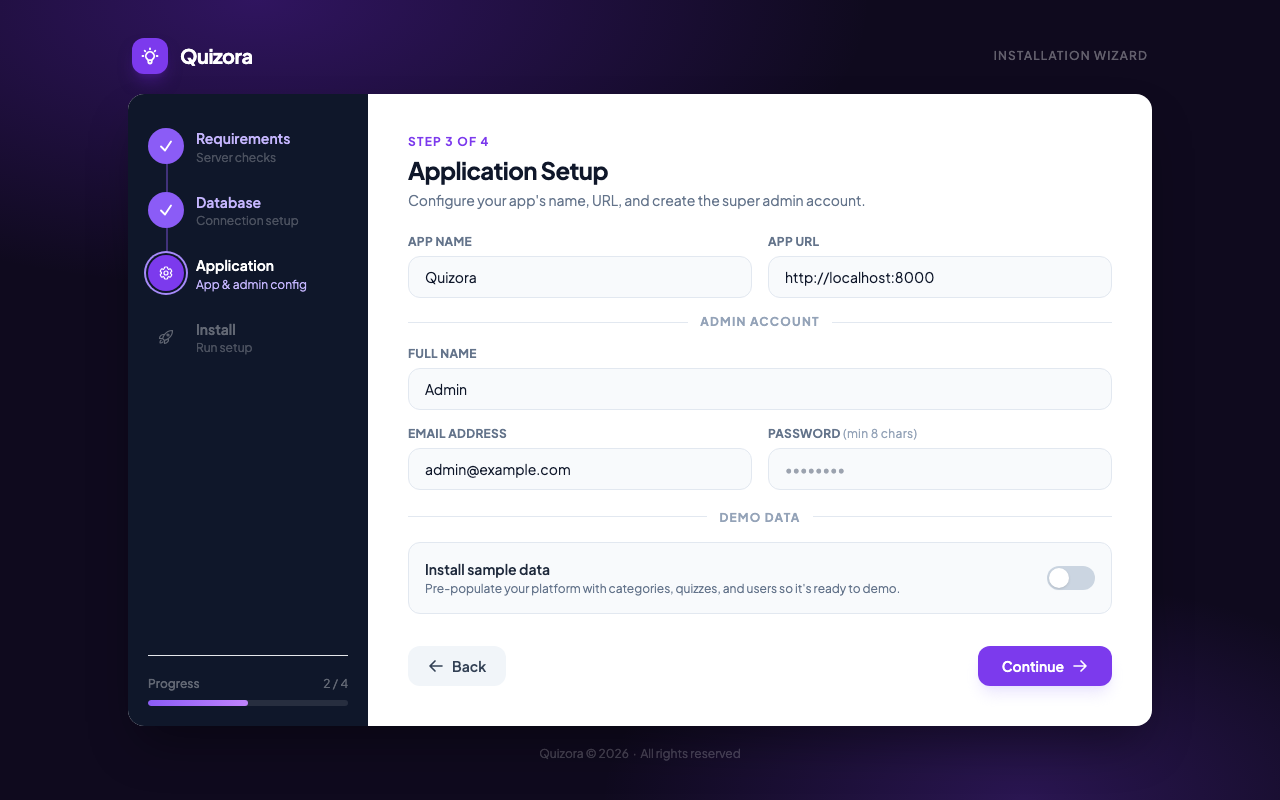Click the App & admin config subtitle
This screenshot has height=800, width=1280.
(251, 285)
